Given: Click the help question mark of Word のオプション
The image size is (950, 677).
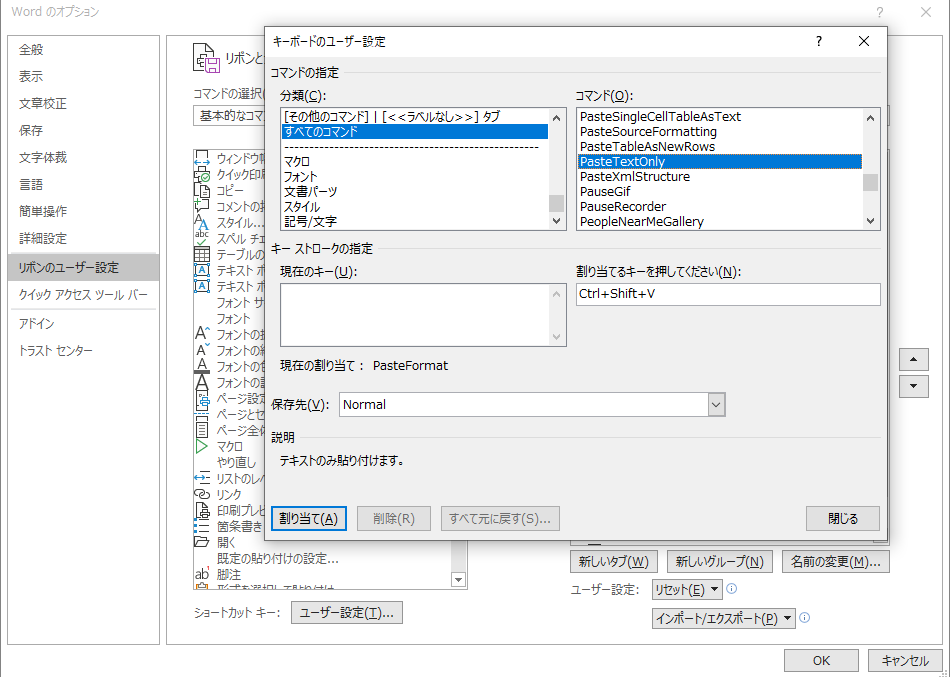Looking at the screenshot, I should coord(880,12).
